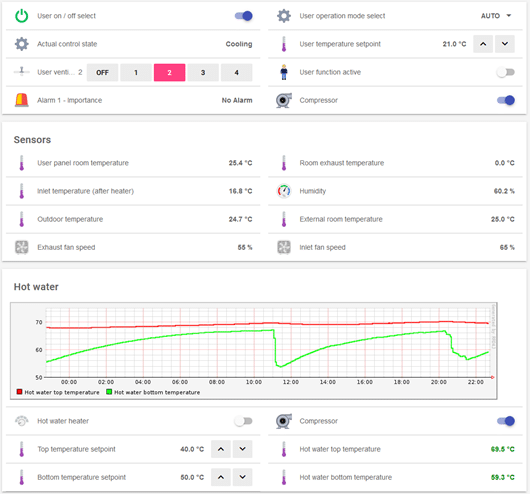Increase the user temperature setpoint
This screenshot has height=494, width=530.
click(483, 44)
